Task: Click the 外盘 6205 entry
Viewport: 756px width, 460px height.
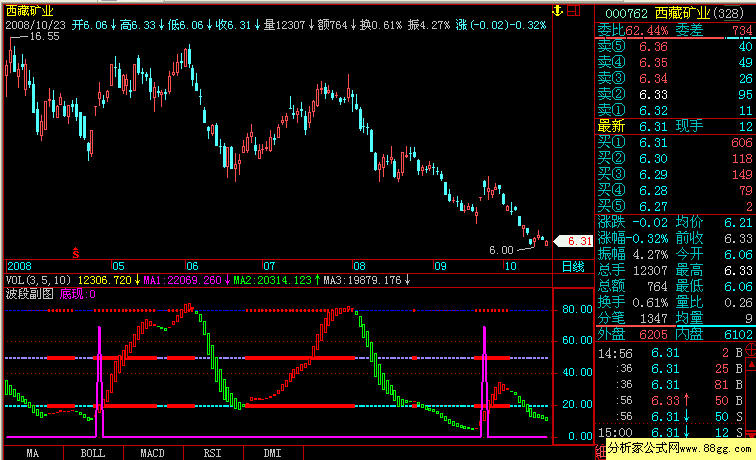Action: pyautogui.click(x=633, y=334)
